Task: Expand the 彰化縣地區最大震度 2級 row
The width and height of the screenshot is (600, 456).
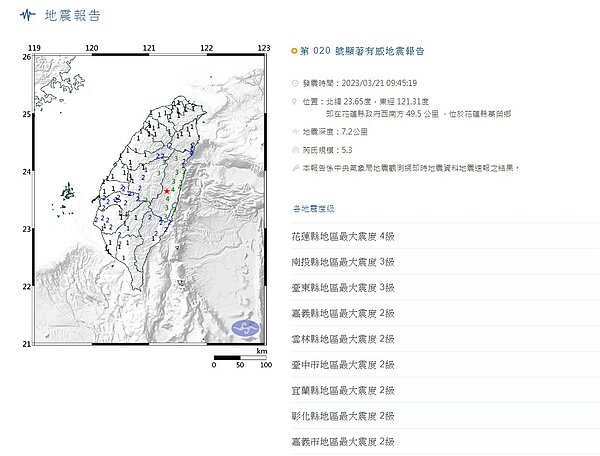Action: coord(445,416)
